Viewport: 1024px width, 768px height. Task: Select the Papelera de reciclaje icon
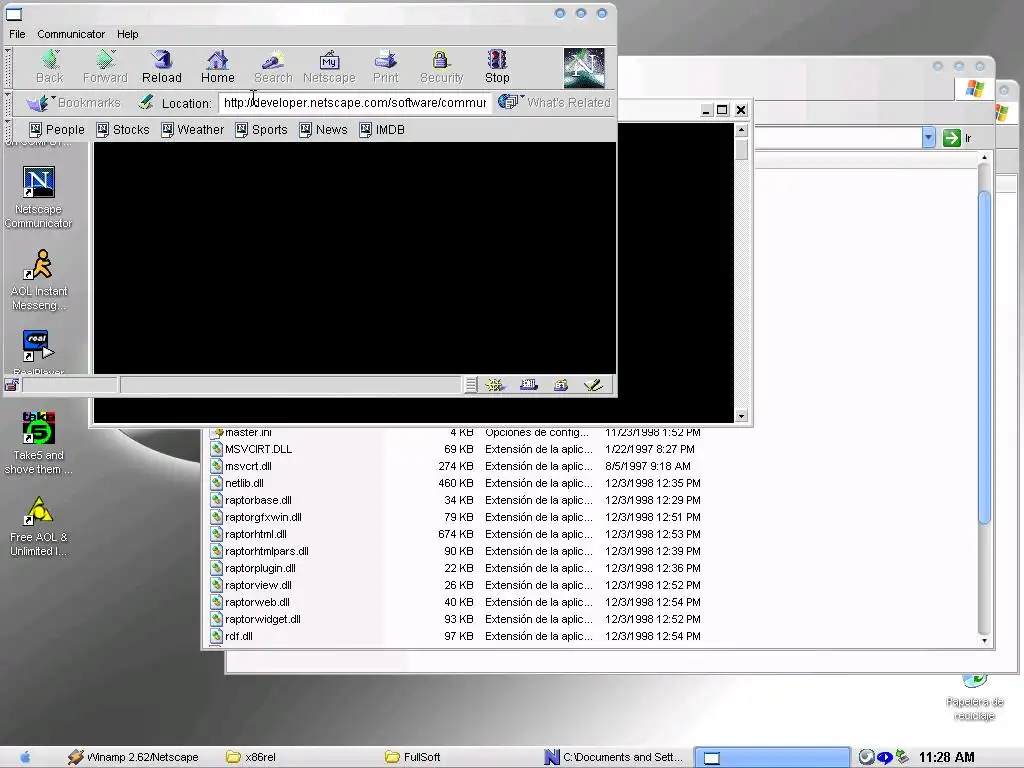click(974, 699)
